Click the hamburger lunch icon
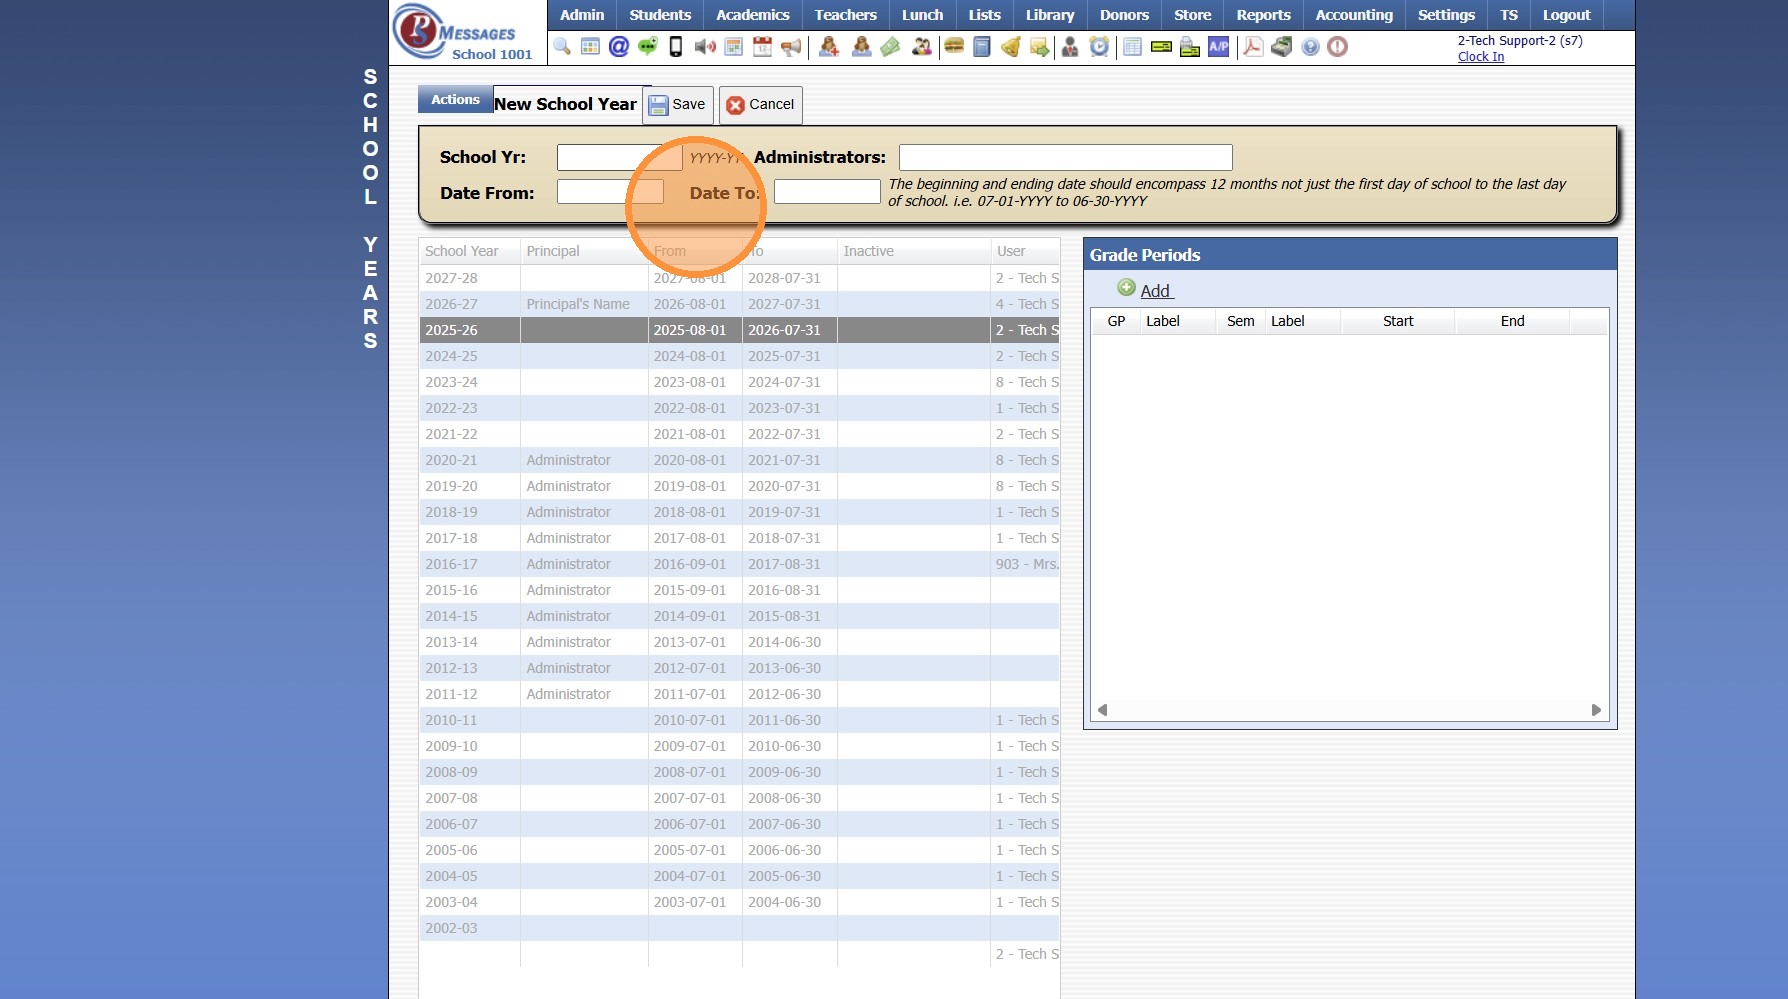Image resolution: width=1788 pixels, height=999 pixels. point(954,47)
